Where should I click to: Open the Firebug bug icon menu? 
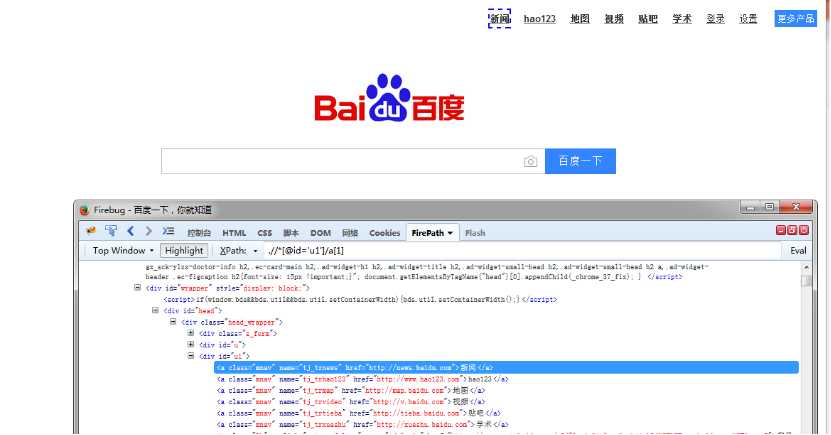(91, 231)
